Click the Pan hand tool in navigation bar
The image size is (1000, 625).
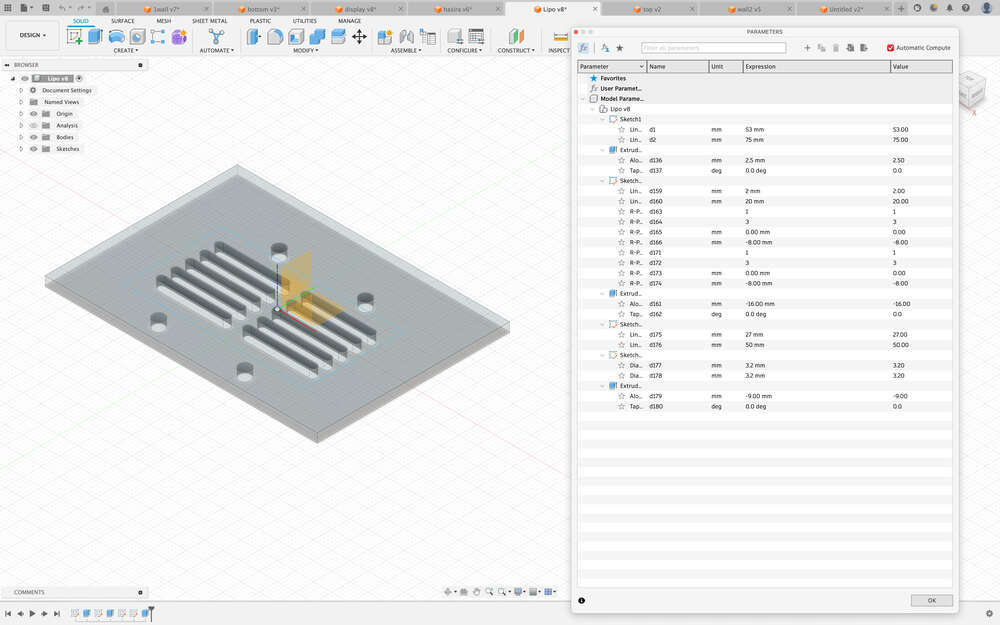point(476,592)
